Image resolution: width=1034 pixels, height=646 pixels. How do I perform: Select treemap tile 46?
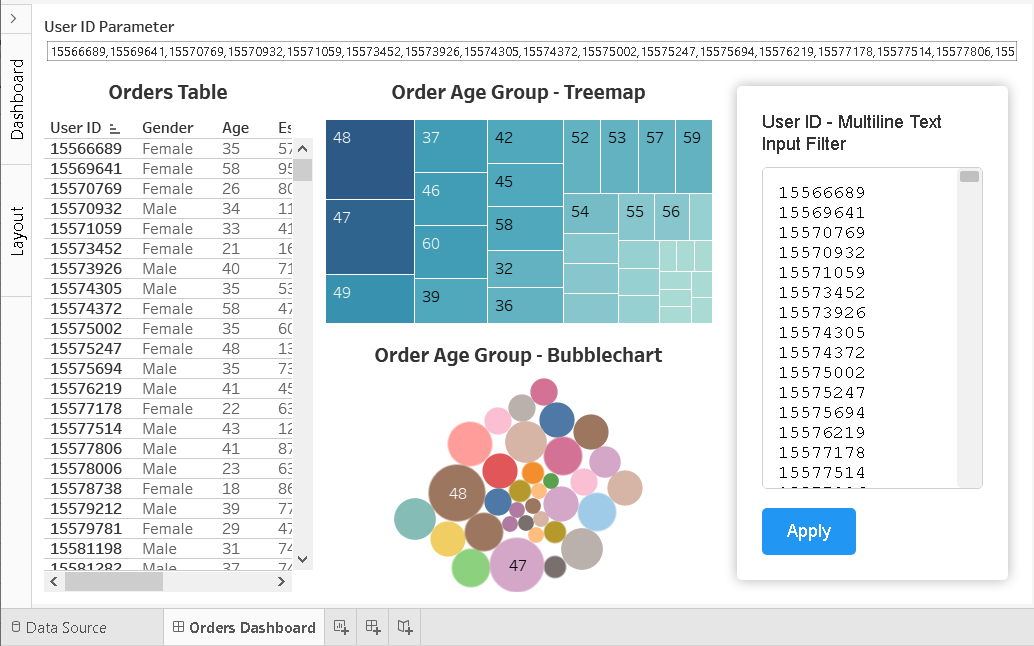[451, 199]
